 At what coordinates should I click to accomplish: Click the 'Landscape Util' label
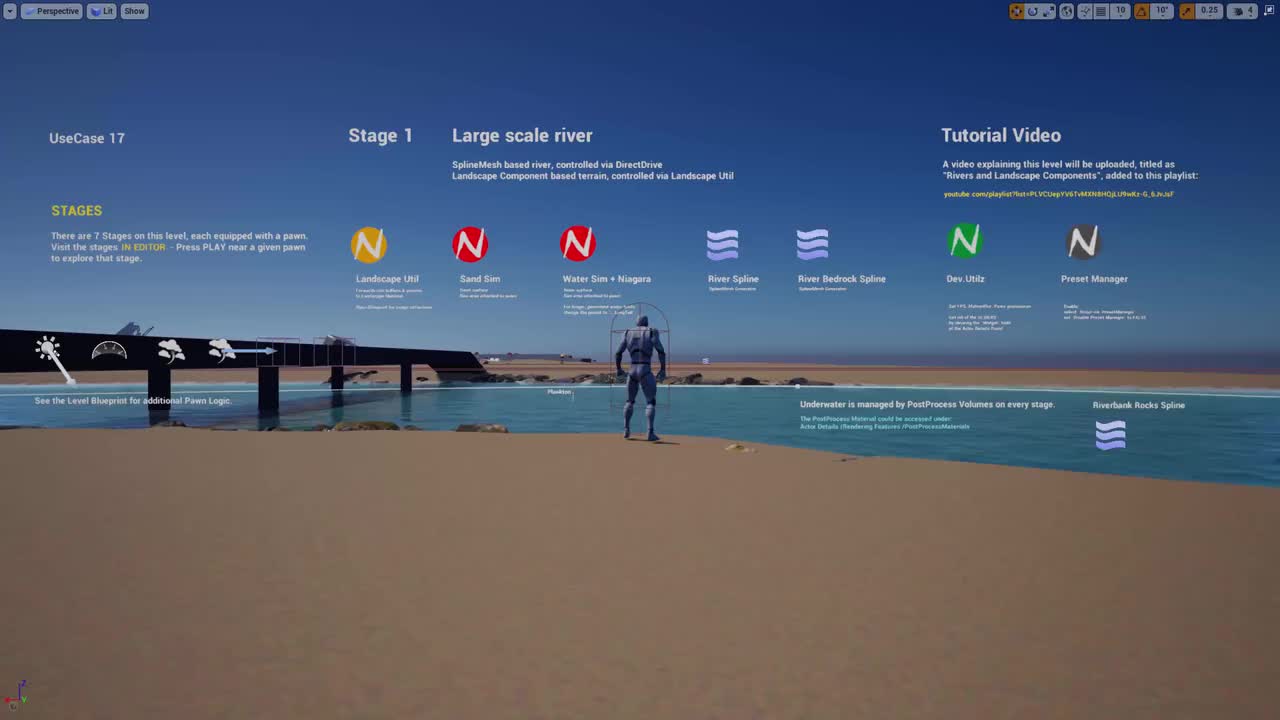(x=387, y=279)
